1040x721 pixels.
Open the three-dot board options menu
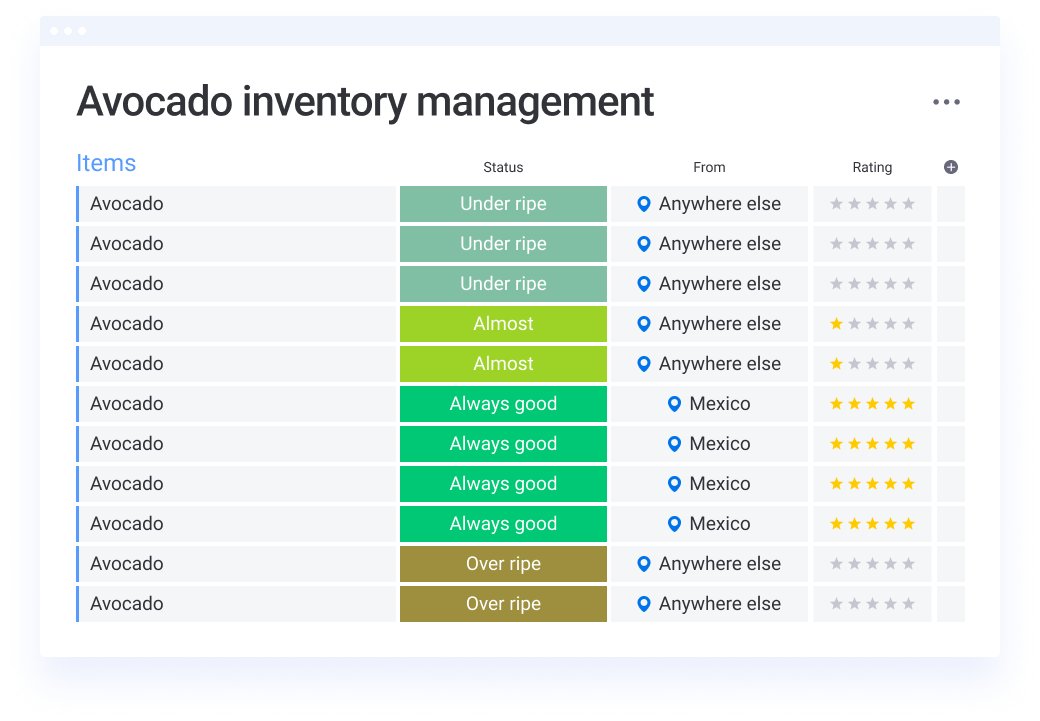click(946, 102)
